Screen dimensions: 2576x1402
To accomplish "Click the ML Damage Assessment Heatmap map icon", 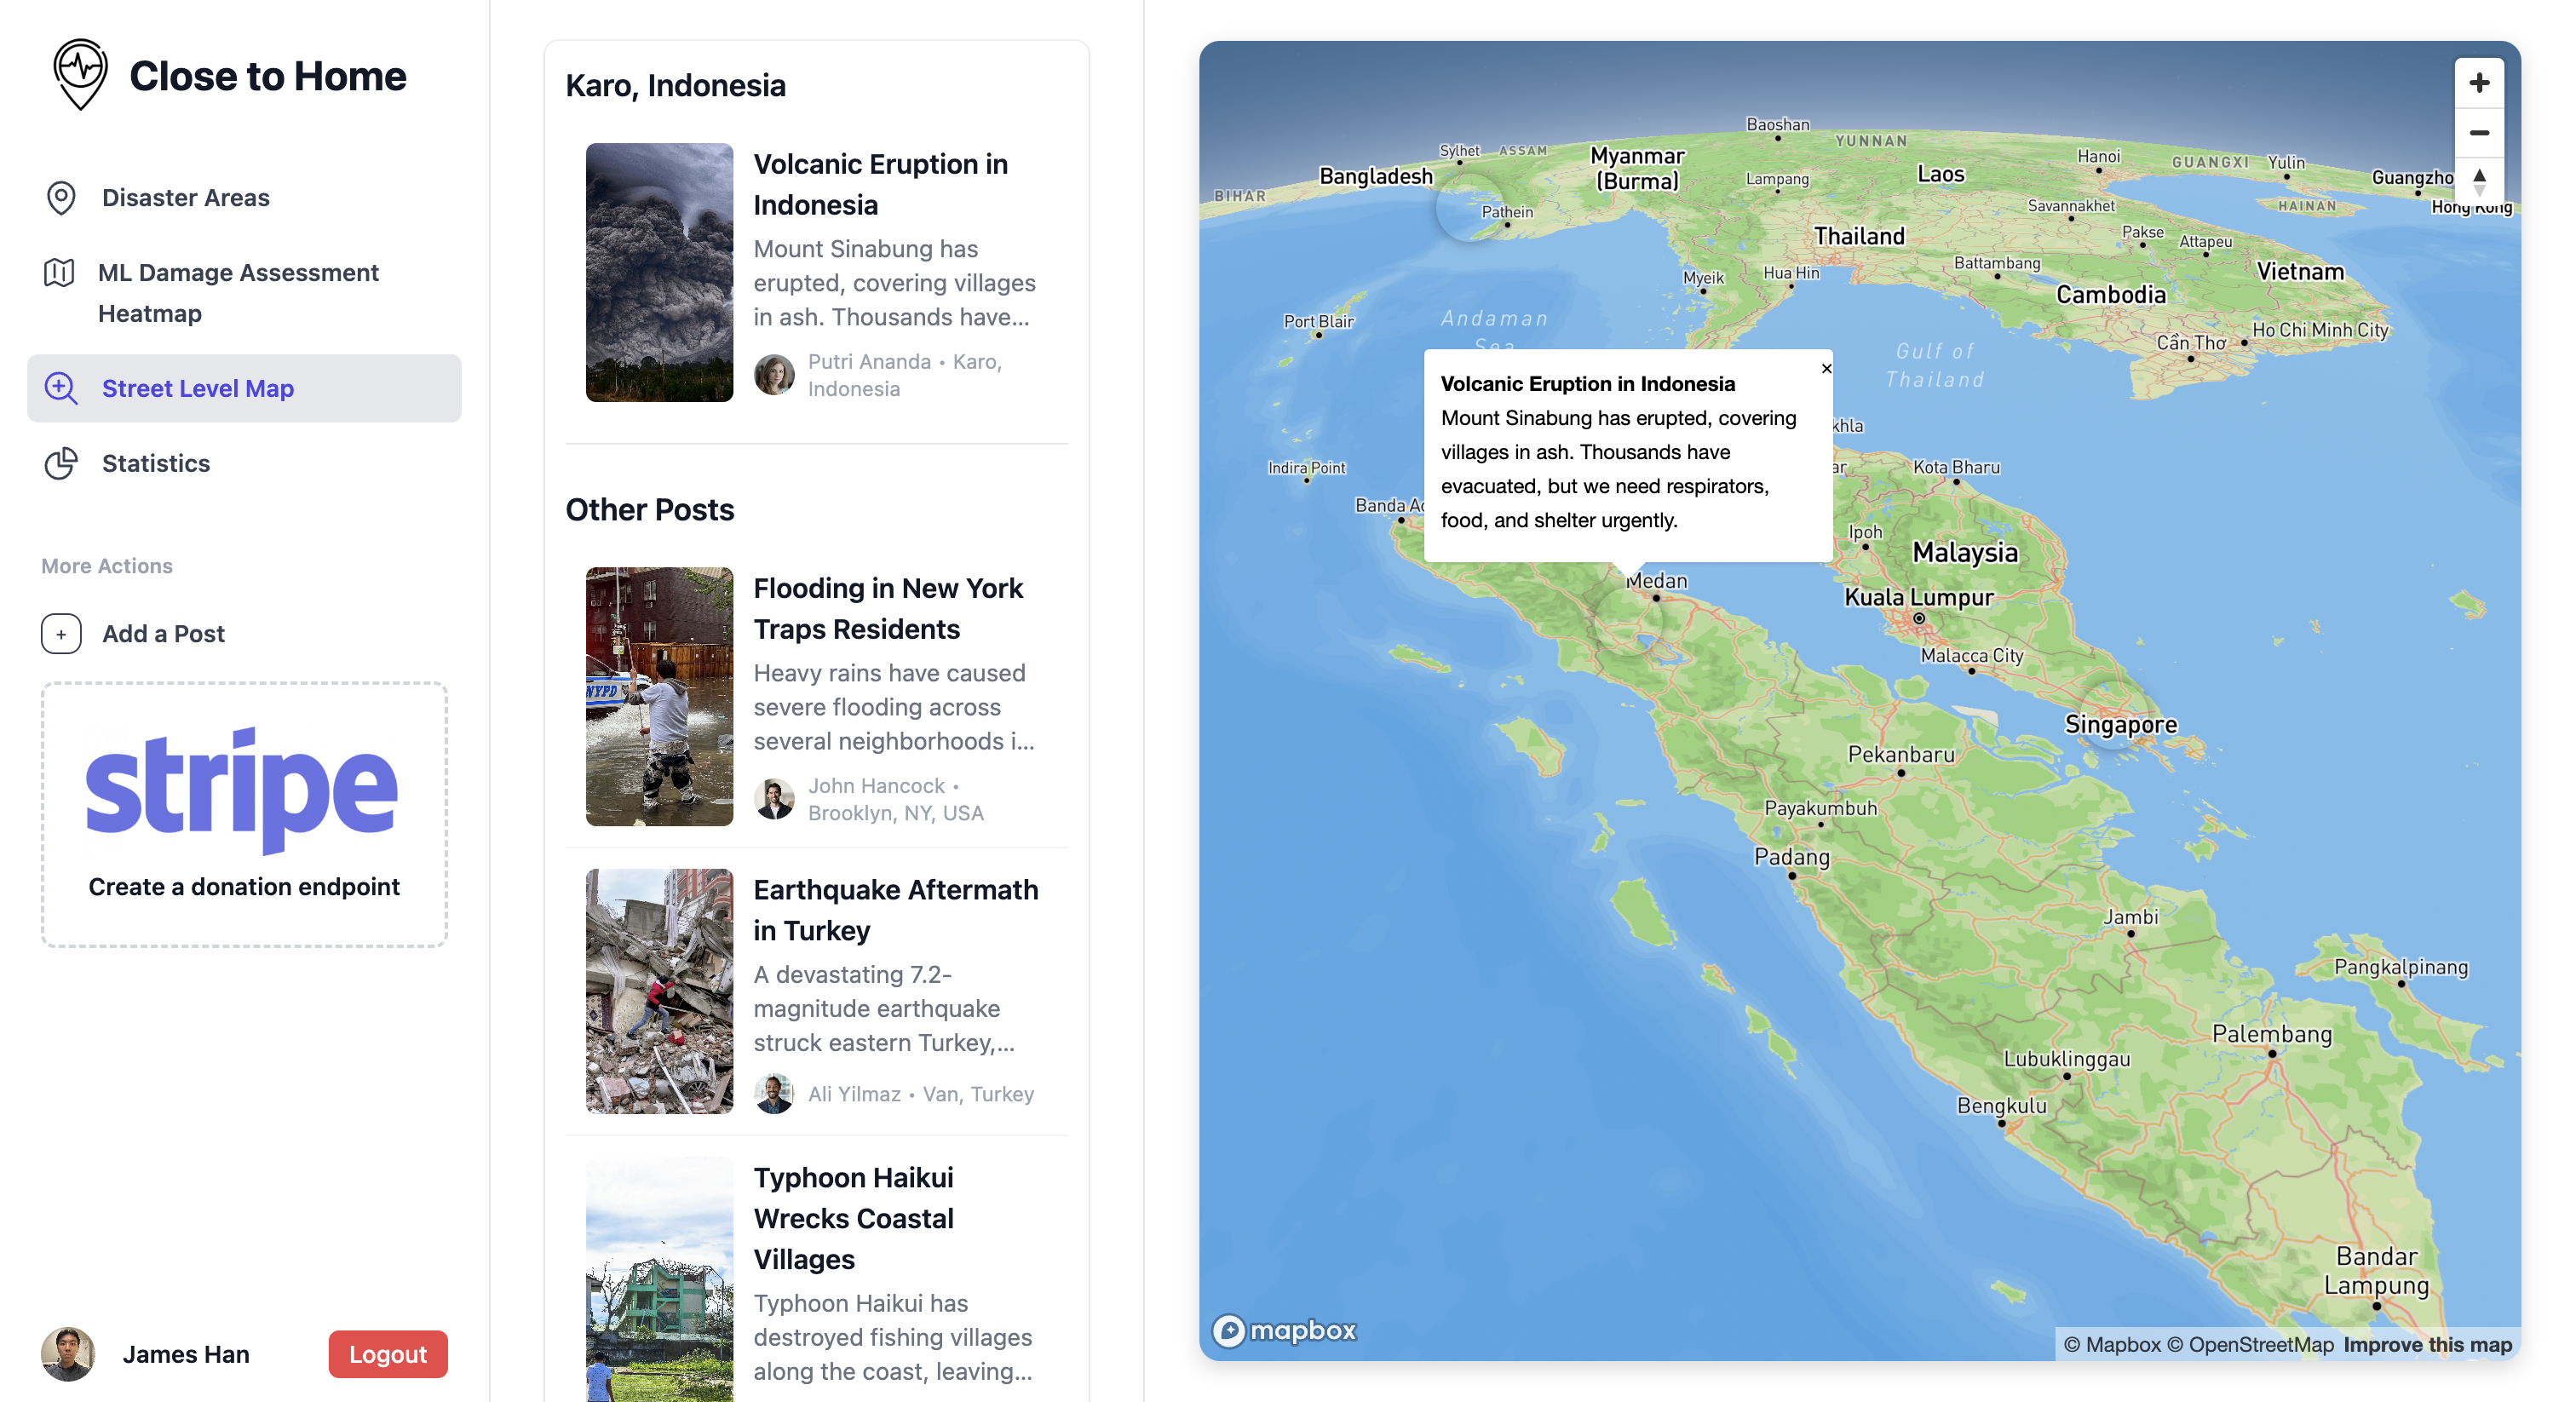I will click(x=59, y=272).
